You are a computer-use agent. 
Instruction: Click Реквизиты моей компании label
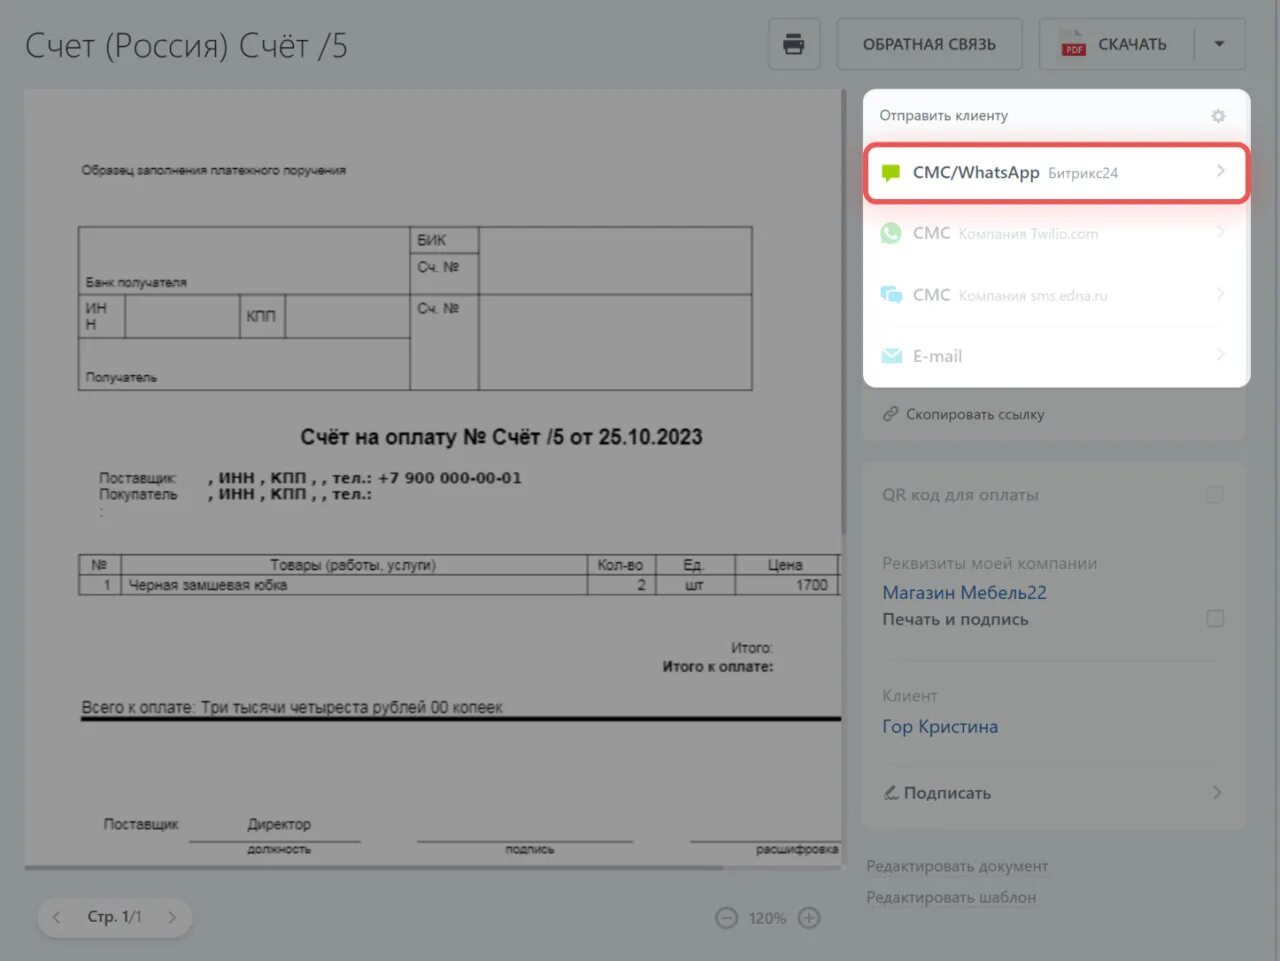[989, 563]
